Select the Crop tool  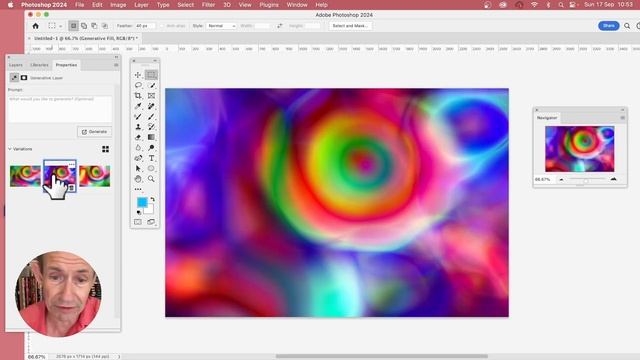click(138, 96)
